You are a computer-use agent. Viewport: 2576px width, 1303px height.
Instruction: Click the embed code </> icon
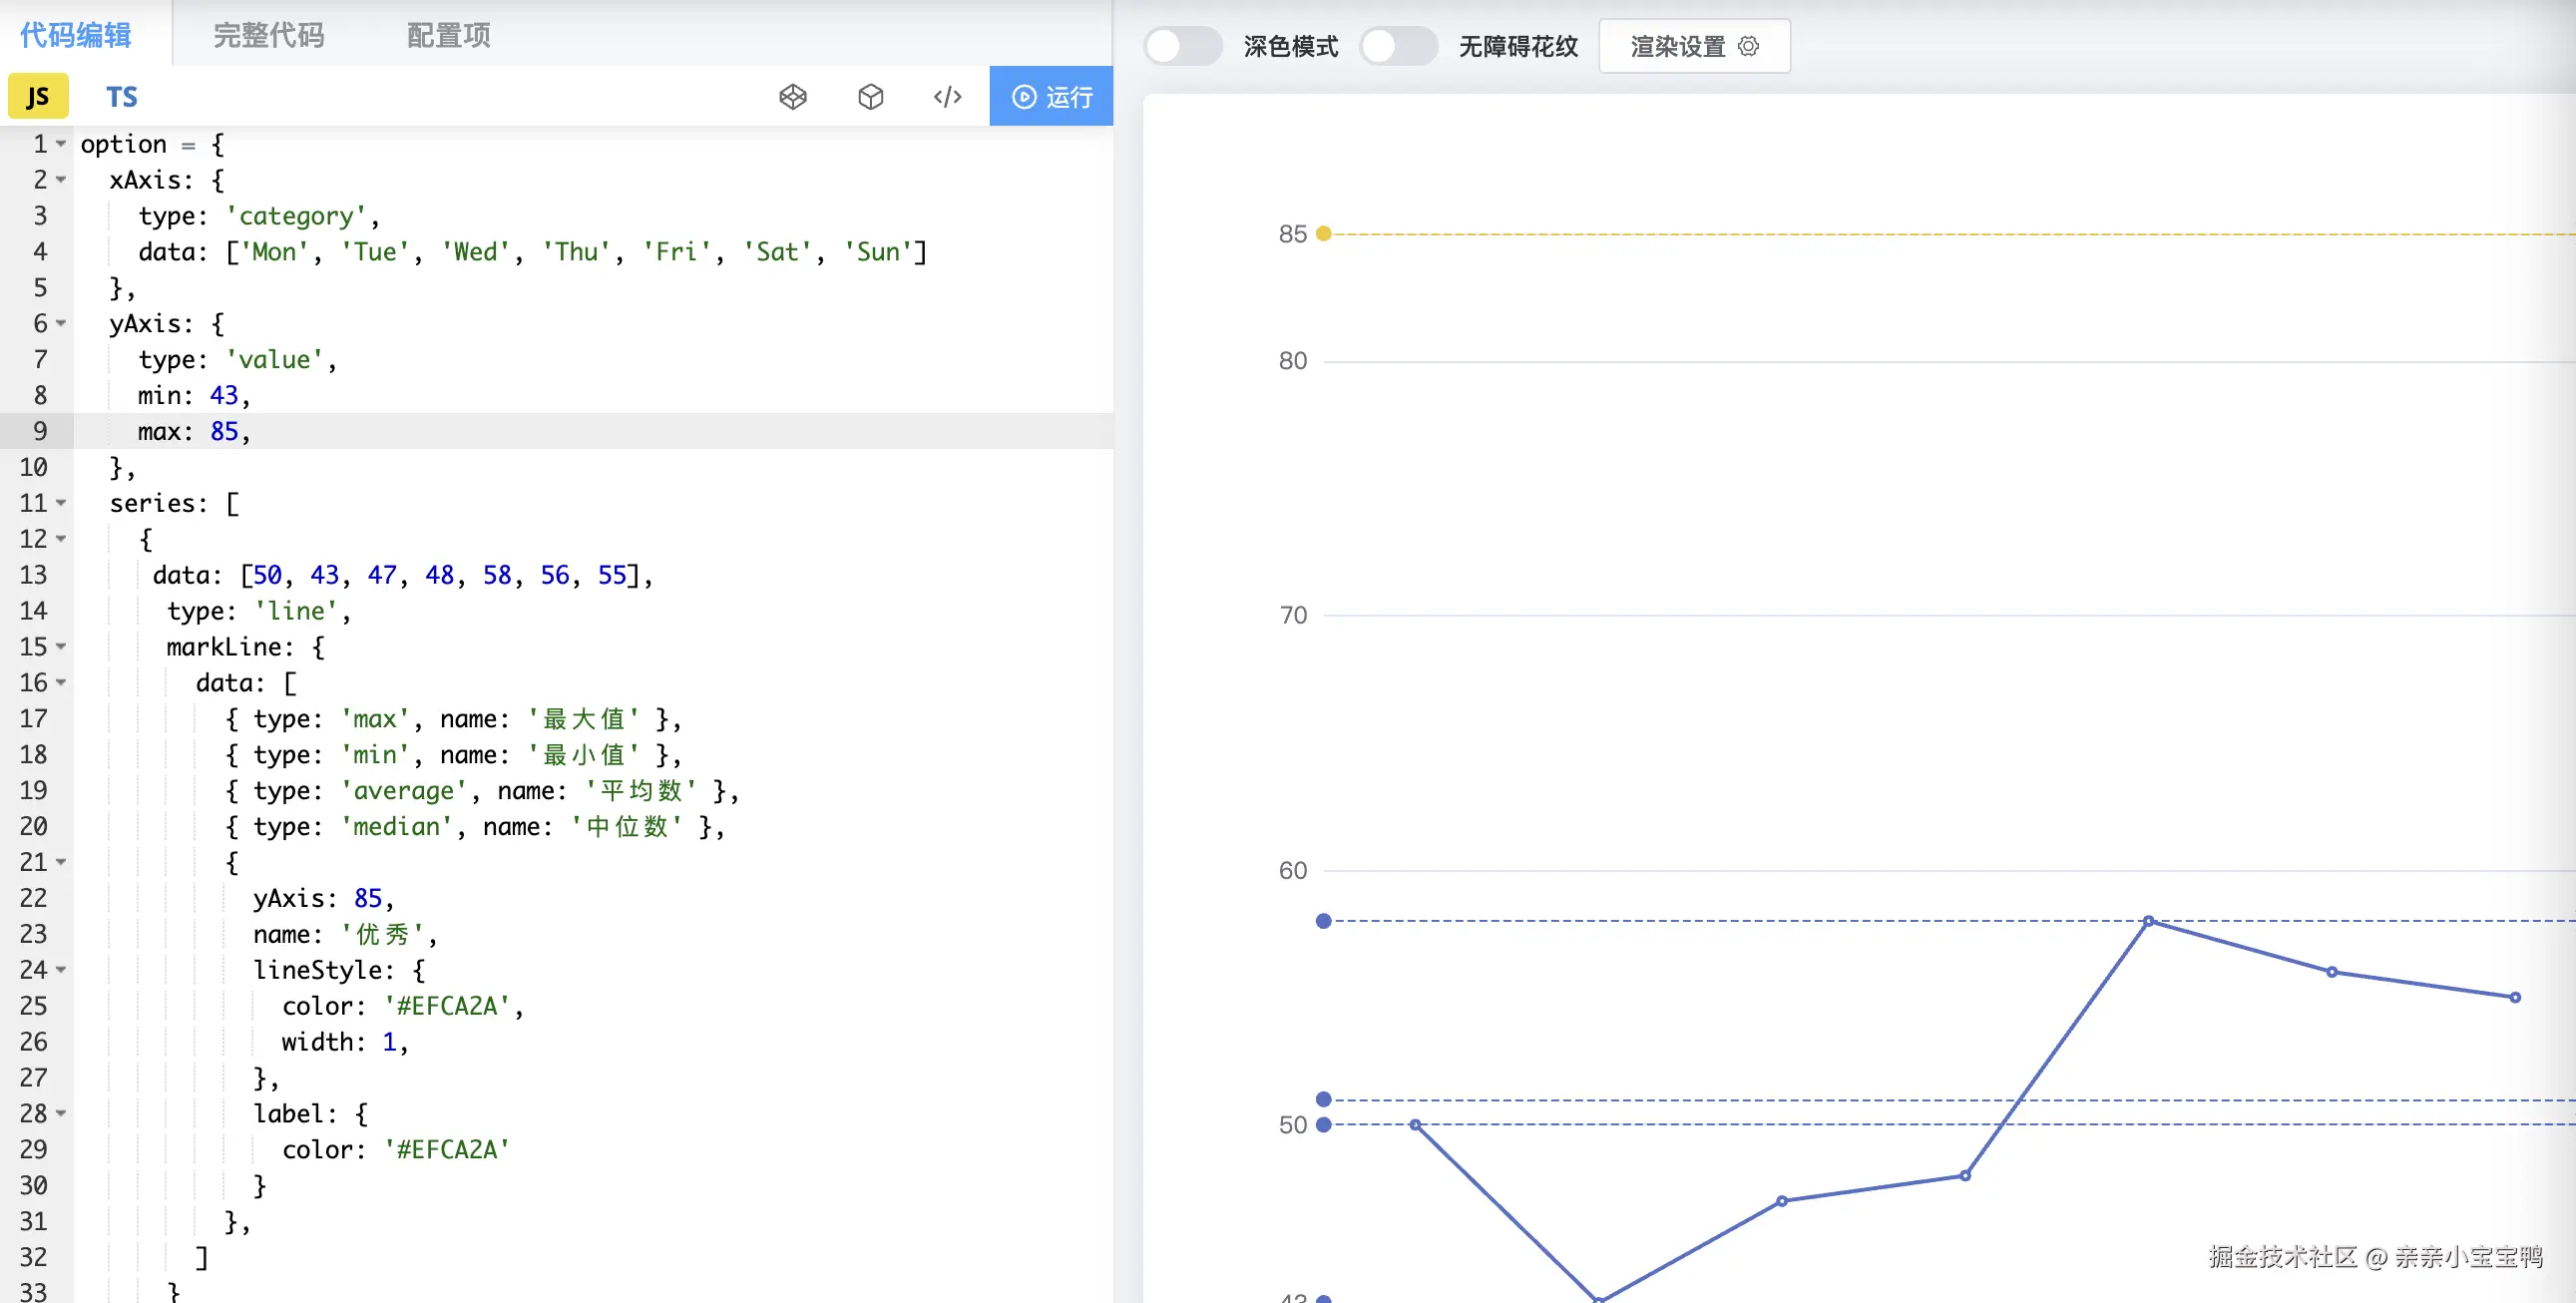point(948,96)
